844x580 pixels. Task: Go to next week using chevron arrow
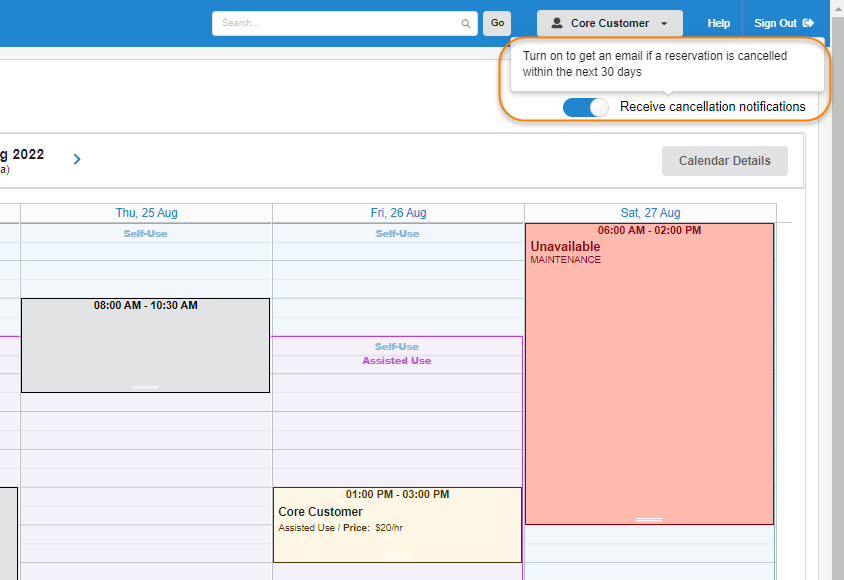click(77, 159)
